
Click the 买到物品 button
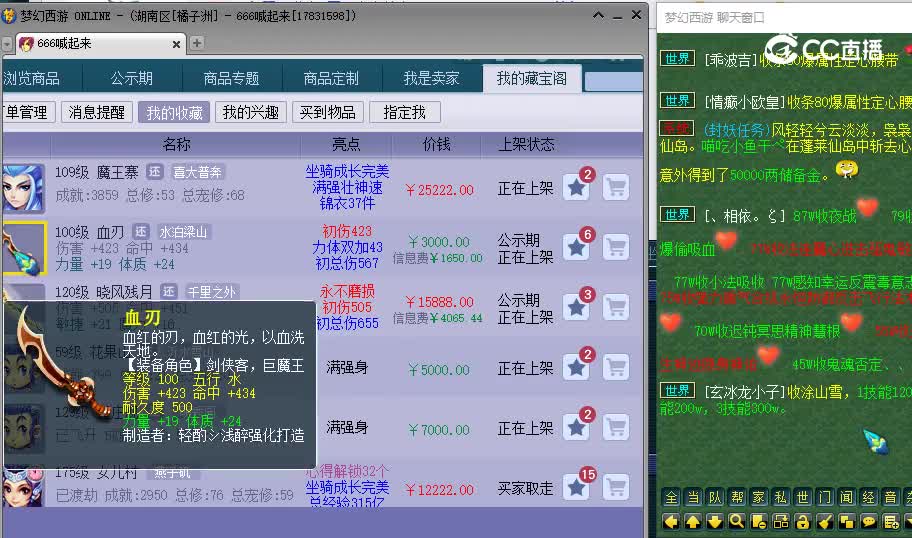[x=327, y=112]
